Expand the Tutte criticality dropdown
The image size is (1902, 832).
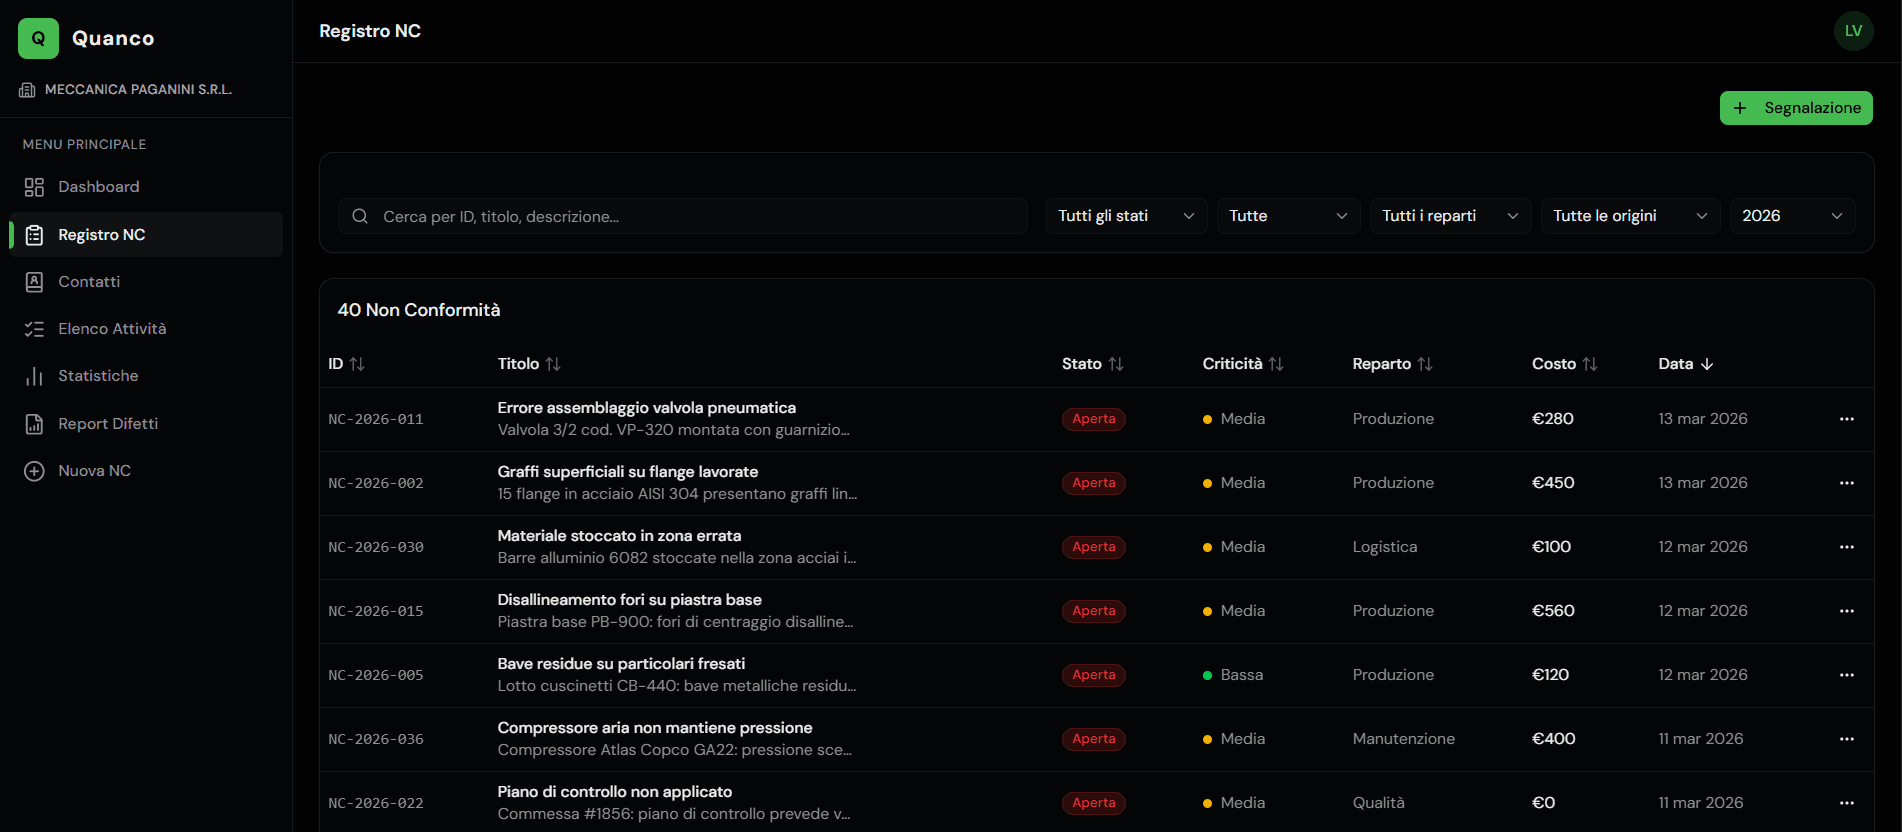(x=1288, y=216)
